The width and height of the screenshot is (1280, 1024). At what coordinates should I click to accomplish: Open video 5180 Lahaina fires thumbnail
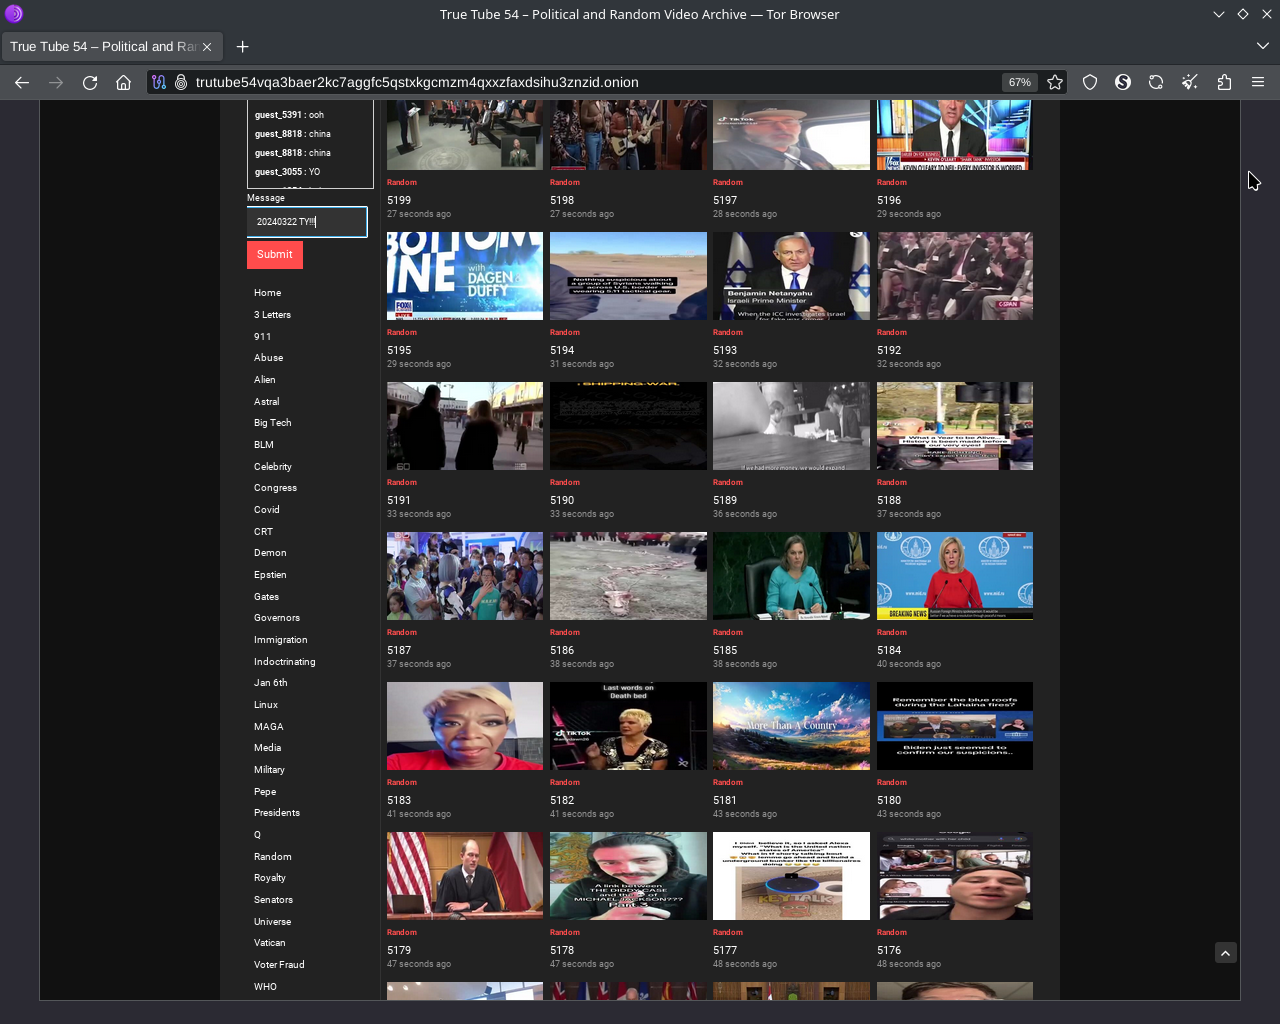pos(955,726)
